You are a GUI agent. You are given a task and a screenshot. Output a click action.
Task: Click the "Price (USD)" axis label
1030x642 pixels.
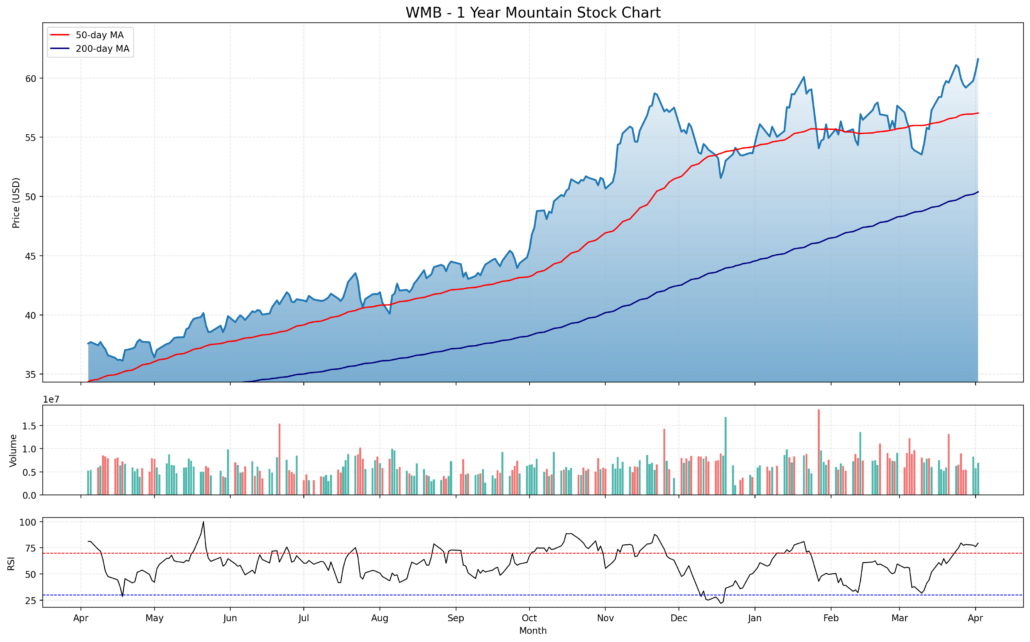coord(16,202)
